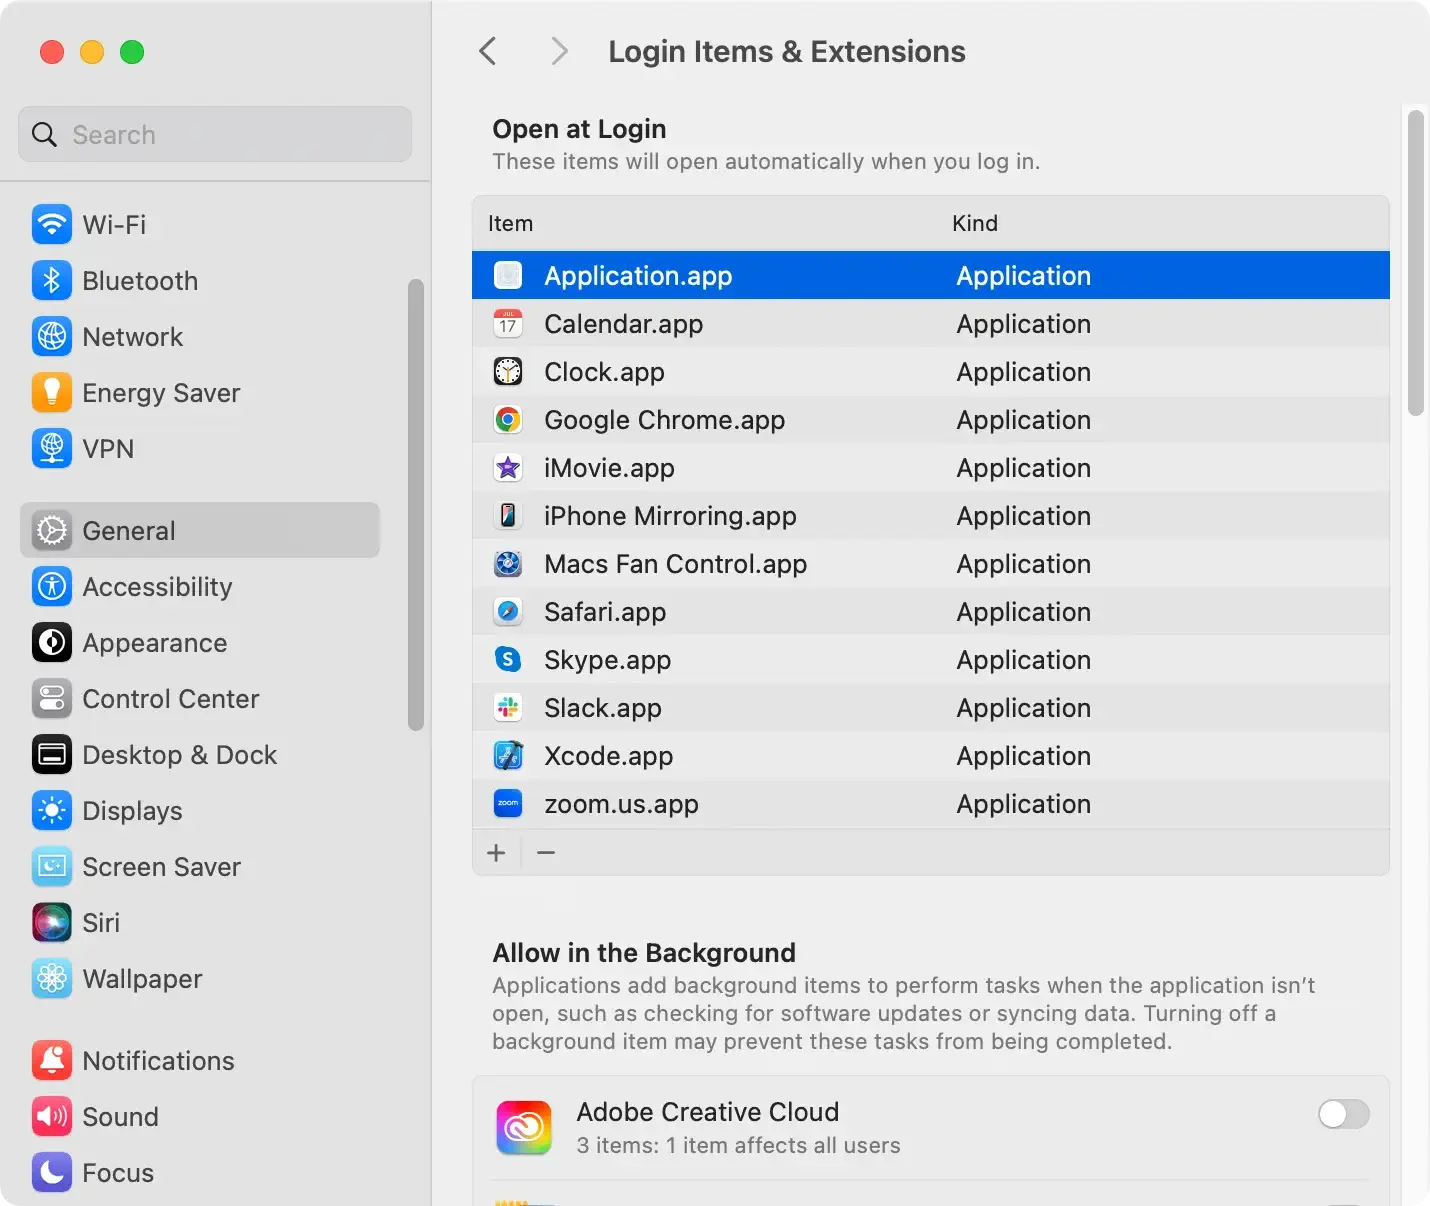Viewport: 1430px width, 1206px height.
Task: Select the iMovie.app name text
Action: point(609,468)
